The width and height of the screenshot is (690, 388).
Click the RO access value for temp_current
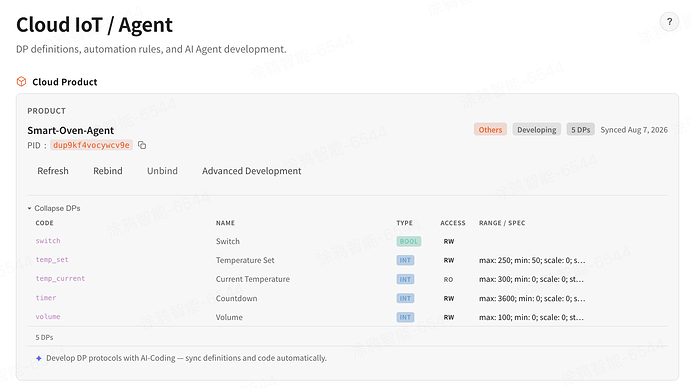(448, 279)
